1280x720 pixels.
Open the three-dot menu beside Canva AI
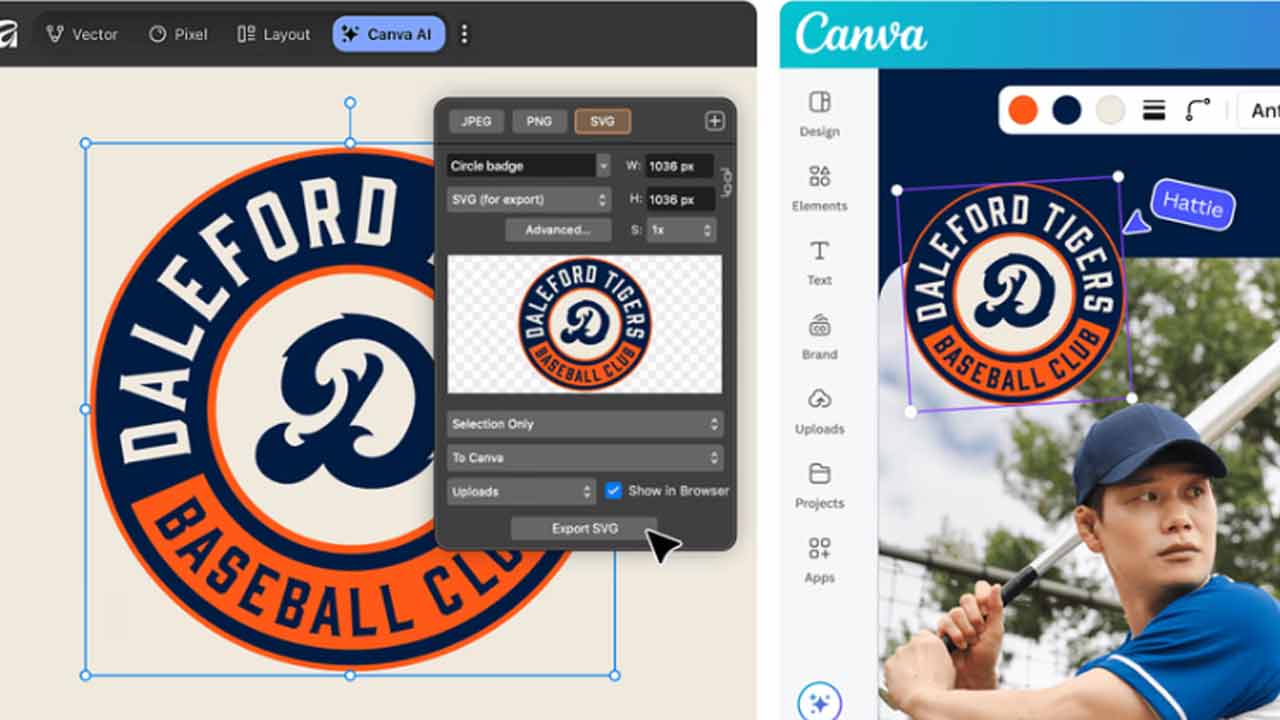(464, 34)
